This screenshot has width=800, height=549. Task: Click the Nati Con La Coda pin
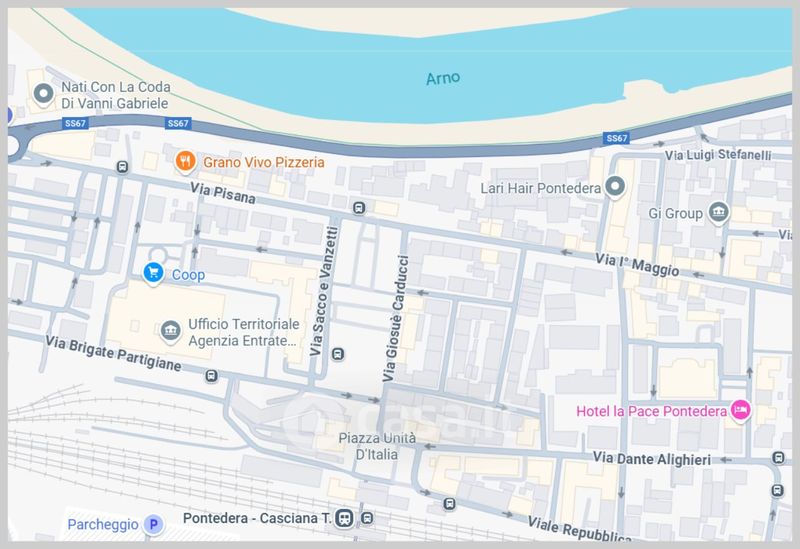[43, 94]
